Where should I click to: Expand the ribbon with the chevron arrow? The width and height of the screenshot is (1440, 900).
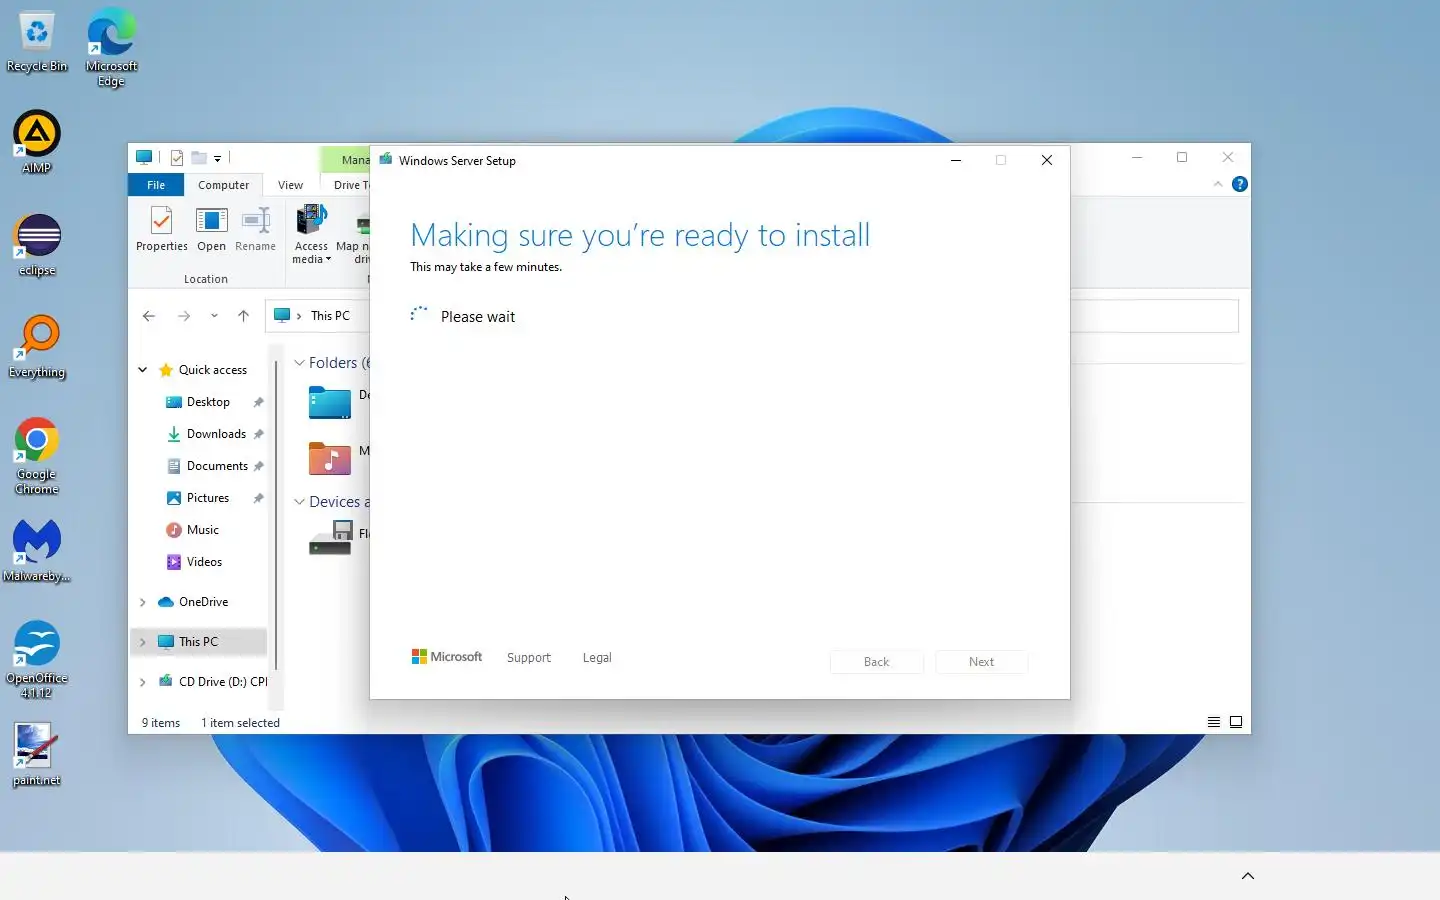tap(1218, 184)
